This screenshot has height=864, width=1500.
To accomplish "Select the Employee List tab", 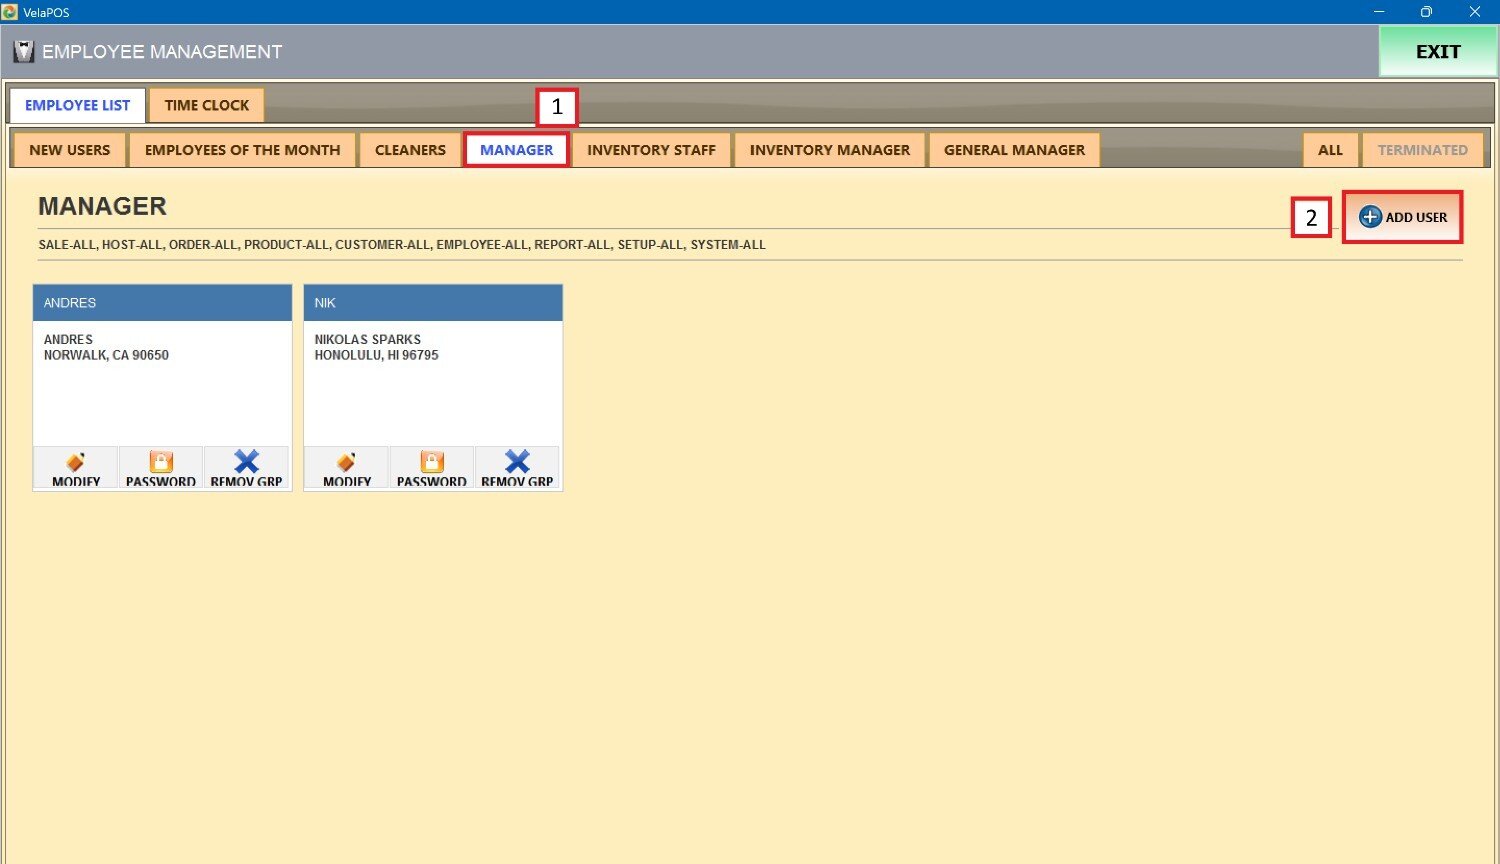I will click(x=78, y=105).
